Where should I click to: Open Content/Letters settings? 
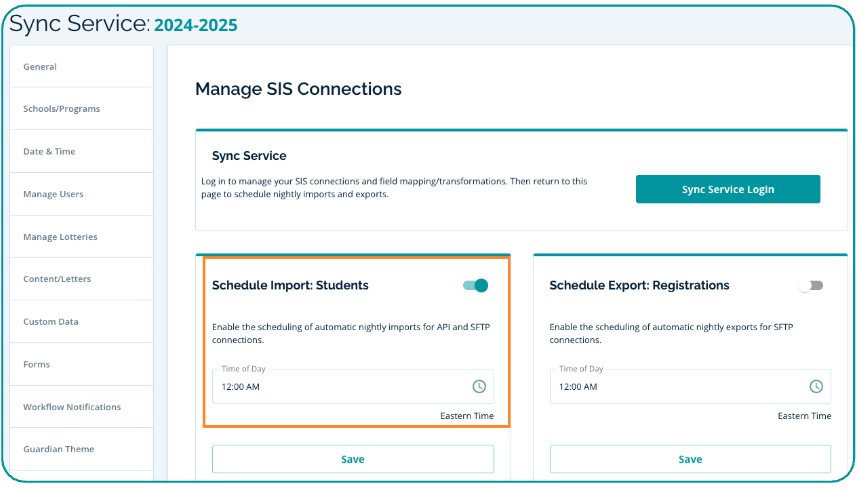[x=57, y=279]
